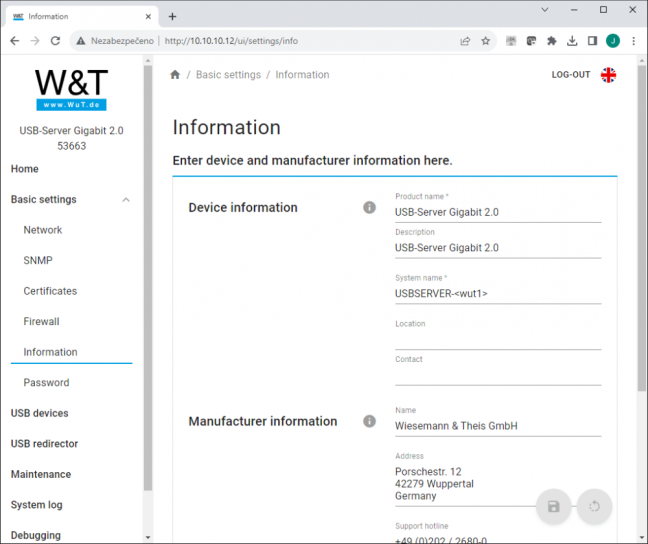Image resolution: width=648 pixels, height=544 pixels.
Task: Click the LOG-OUT button
Action: [571, 75]
